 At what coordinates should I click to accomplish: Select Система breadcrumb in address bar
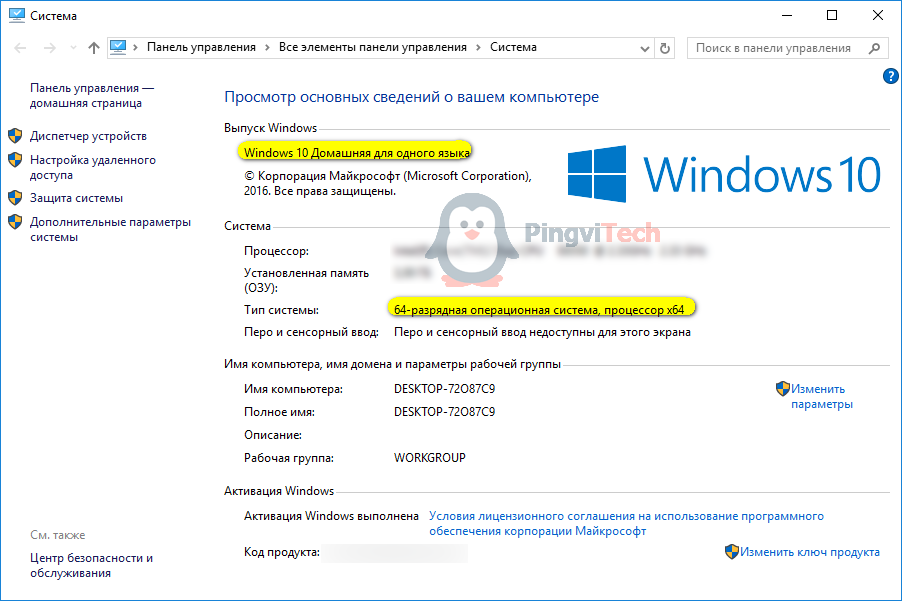(513, 47)
